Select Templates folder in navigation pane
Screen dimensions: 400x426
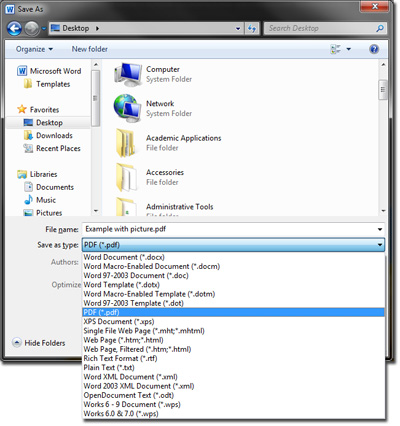(47, 84)
